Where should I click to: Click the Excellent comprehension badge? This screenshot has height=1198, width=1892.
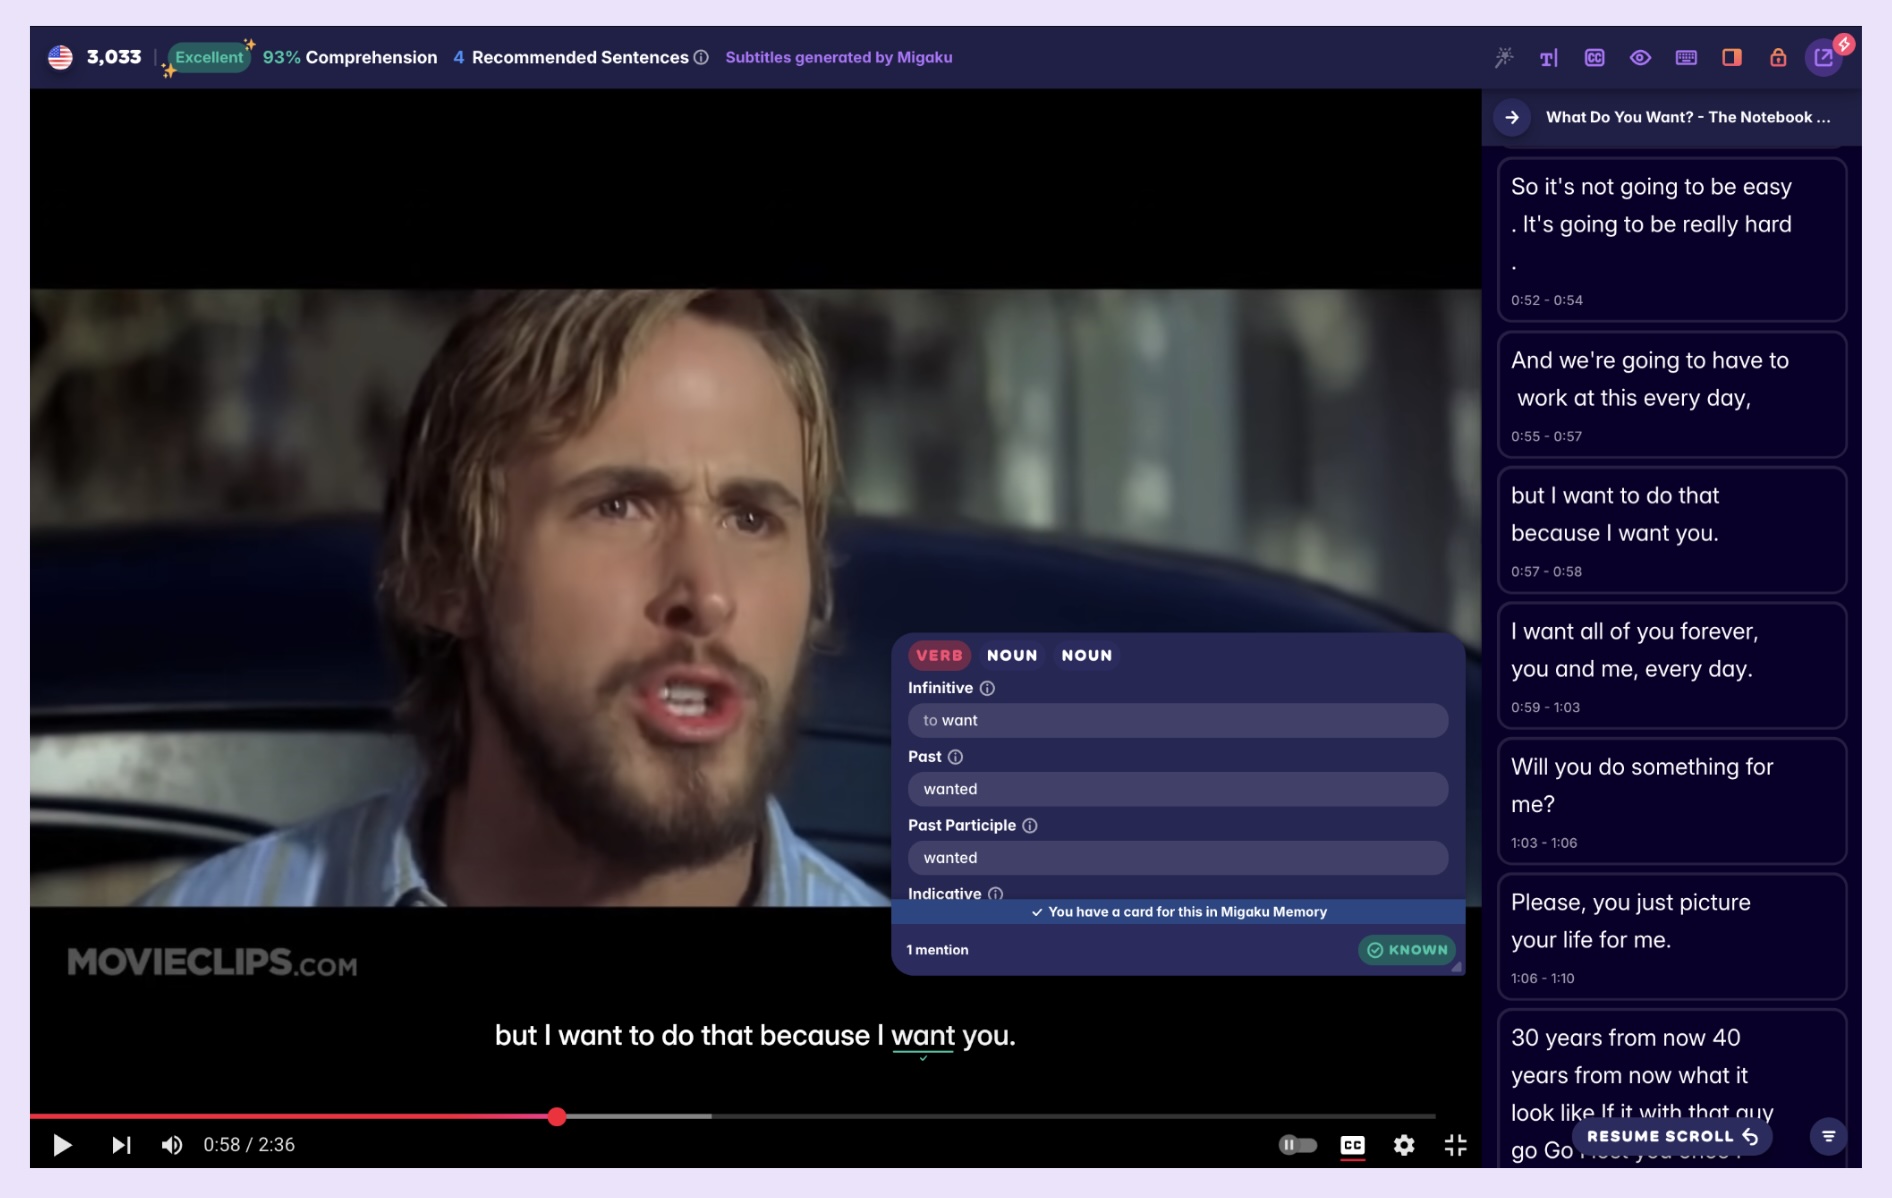[209, 58]
